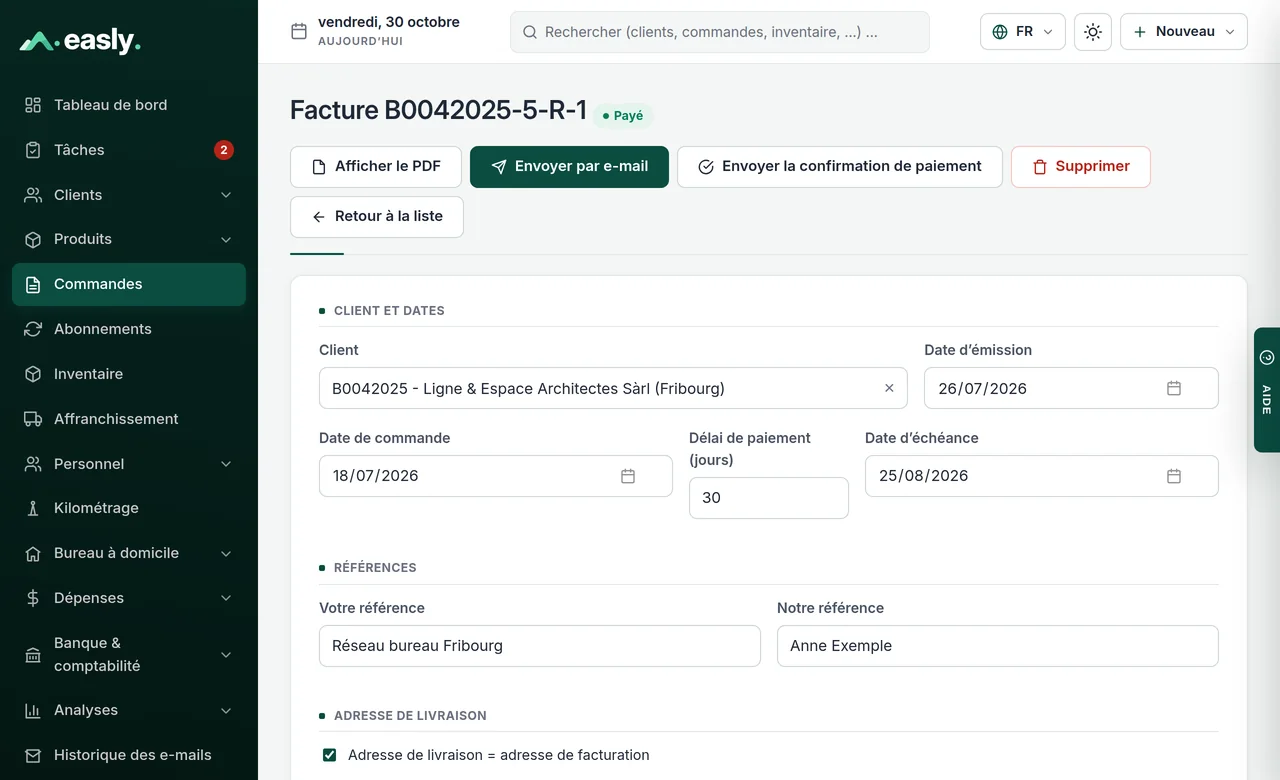This screenshot has height=780, width=1280.
Task: Expand Banque & comptabilité section
Action: (x=226, y=655)
